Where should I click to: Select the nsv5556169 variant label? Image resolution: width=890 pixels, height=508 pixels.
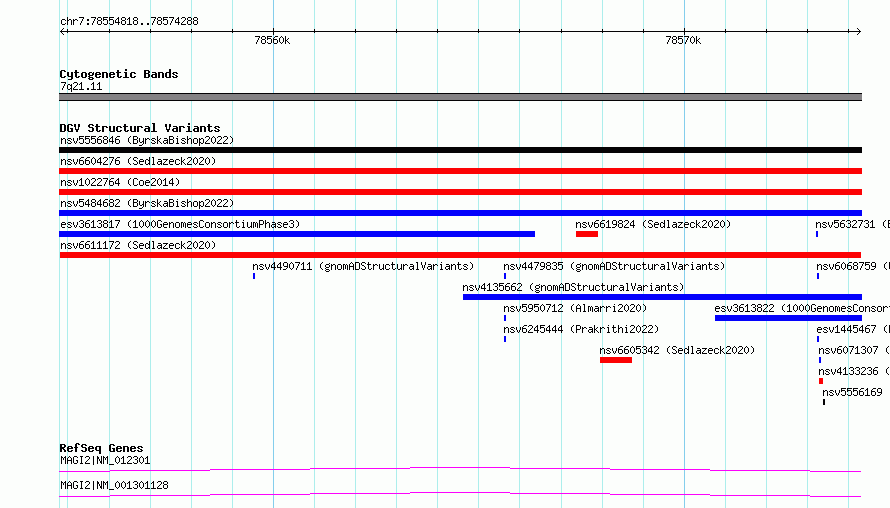tap(853, 392)
